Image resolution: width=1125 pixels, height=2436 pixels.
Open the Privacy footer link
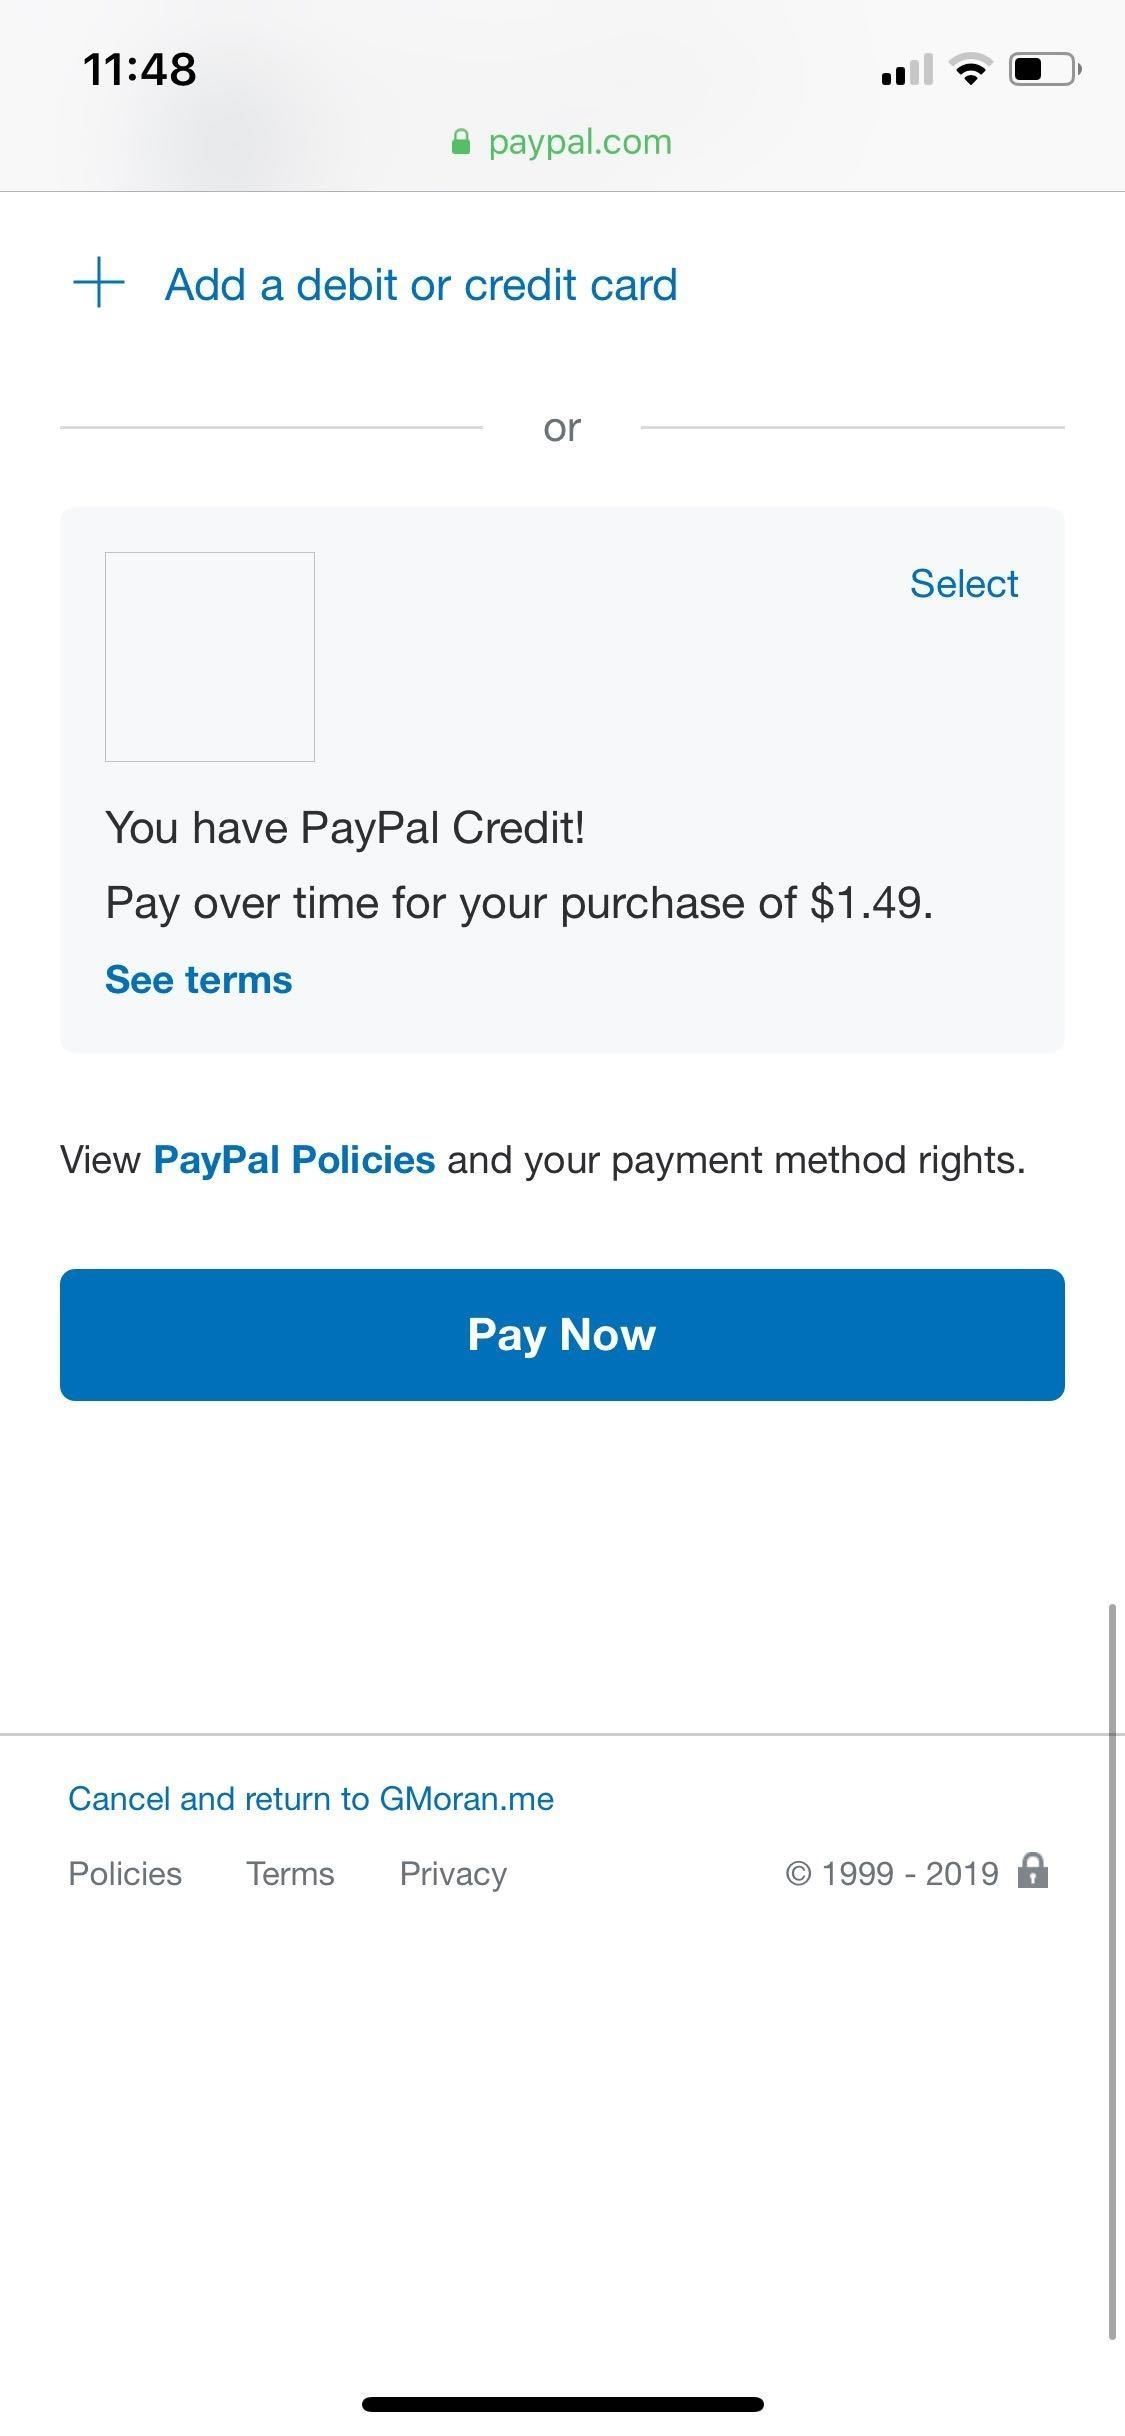(453, 1873)
